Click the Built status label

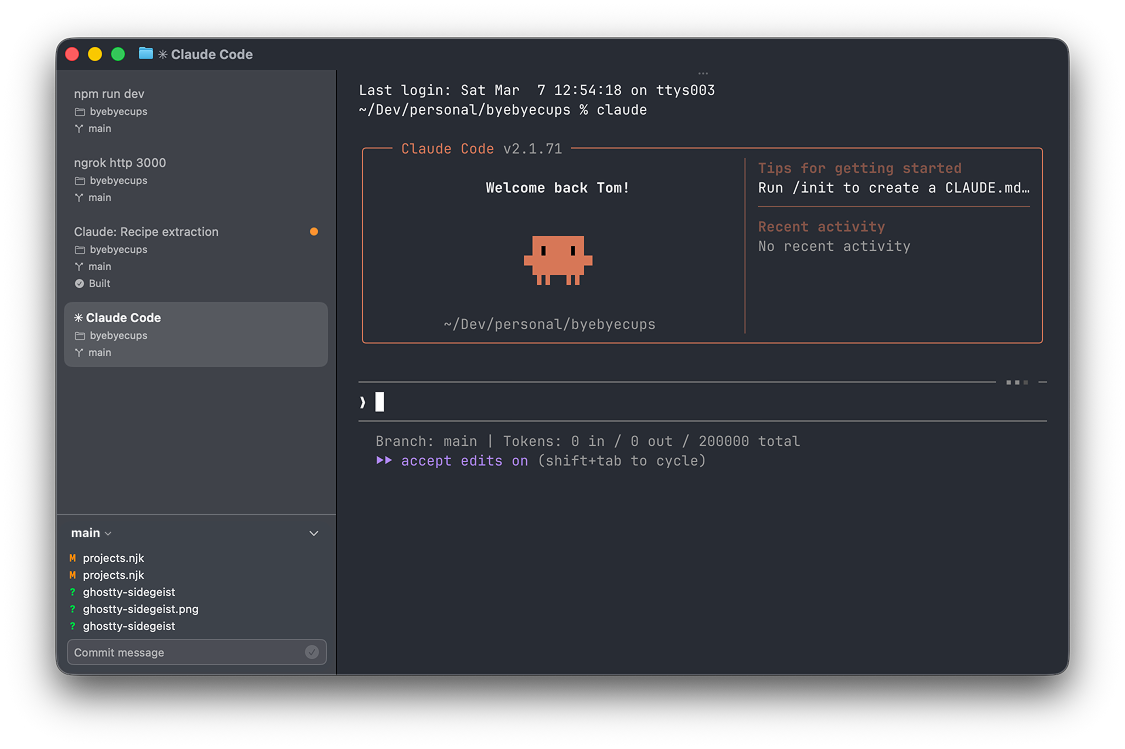[x=100, y=283]
